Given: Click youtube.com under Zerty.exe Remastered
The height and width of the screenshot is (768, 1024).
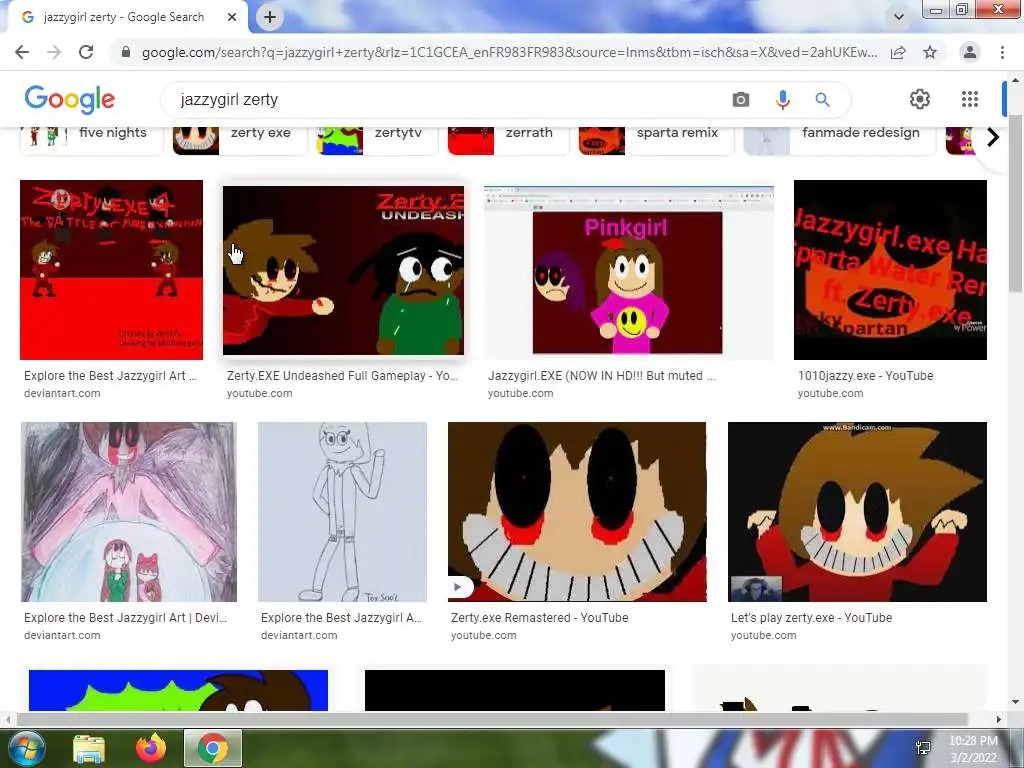Looking at the screenshot, I should click(x=483, y=635).
